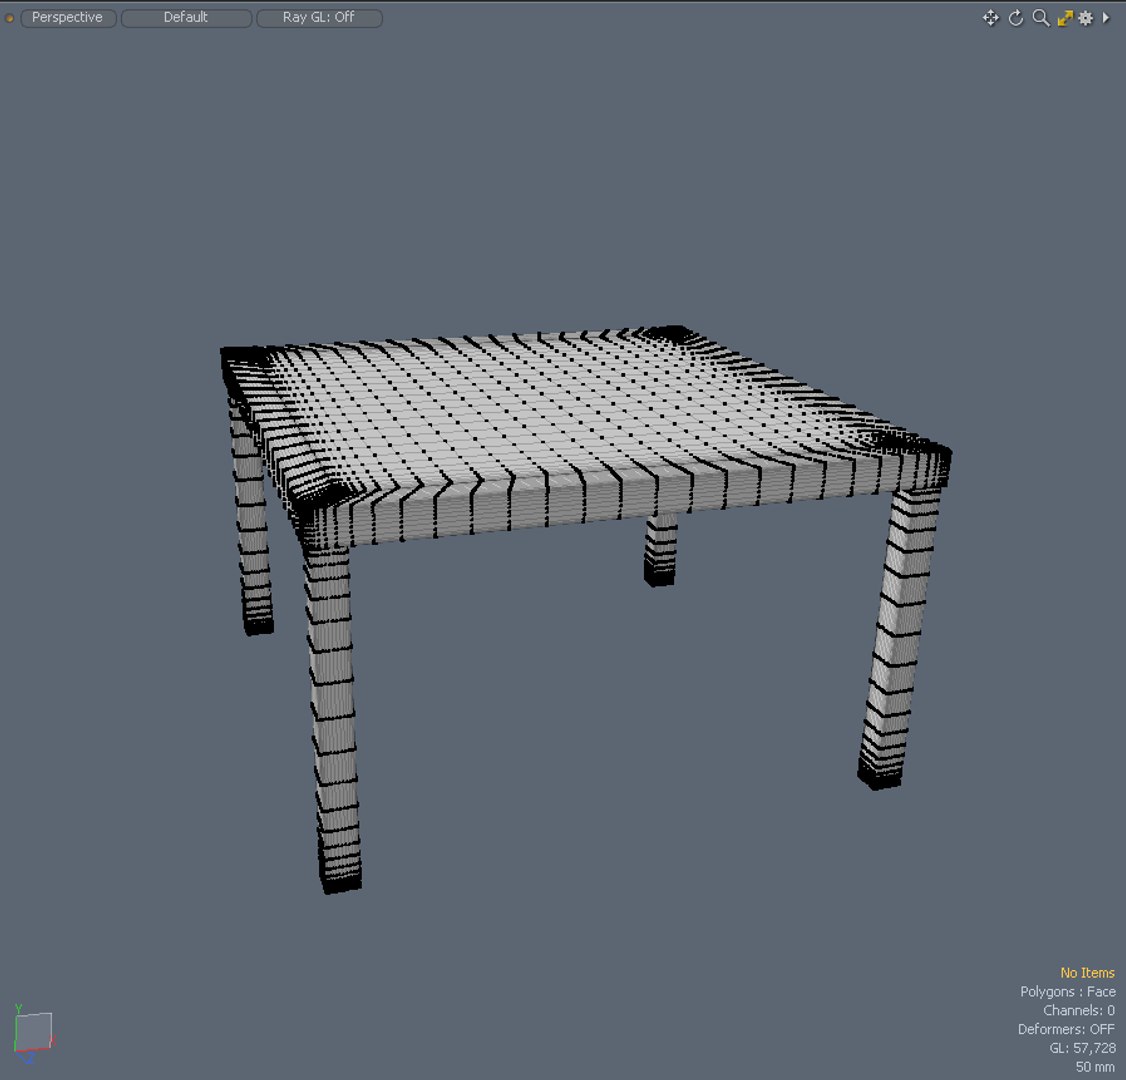Open the Perspective view type dropdown
Screen dimensions: 1126x1080
(x=68, y=17)
